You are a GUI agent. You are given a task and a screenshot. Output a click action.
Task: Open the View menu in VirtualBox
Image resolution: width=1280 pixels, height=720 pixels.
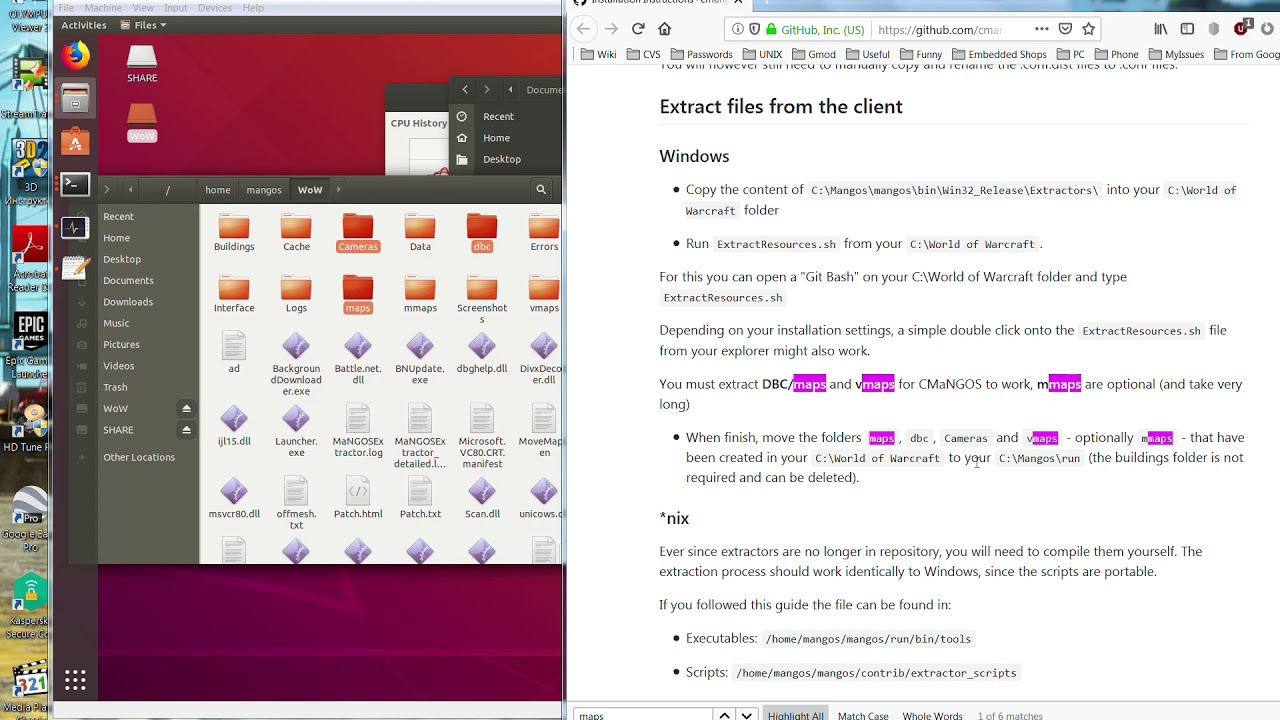[143, 8]
